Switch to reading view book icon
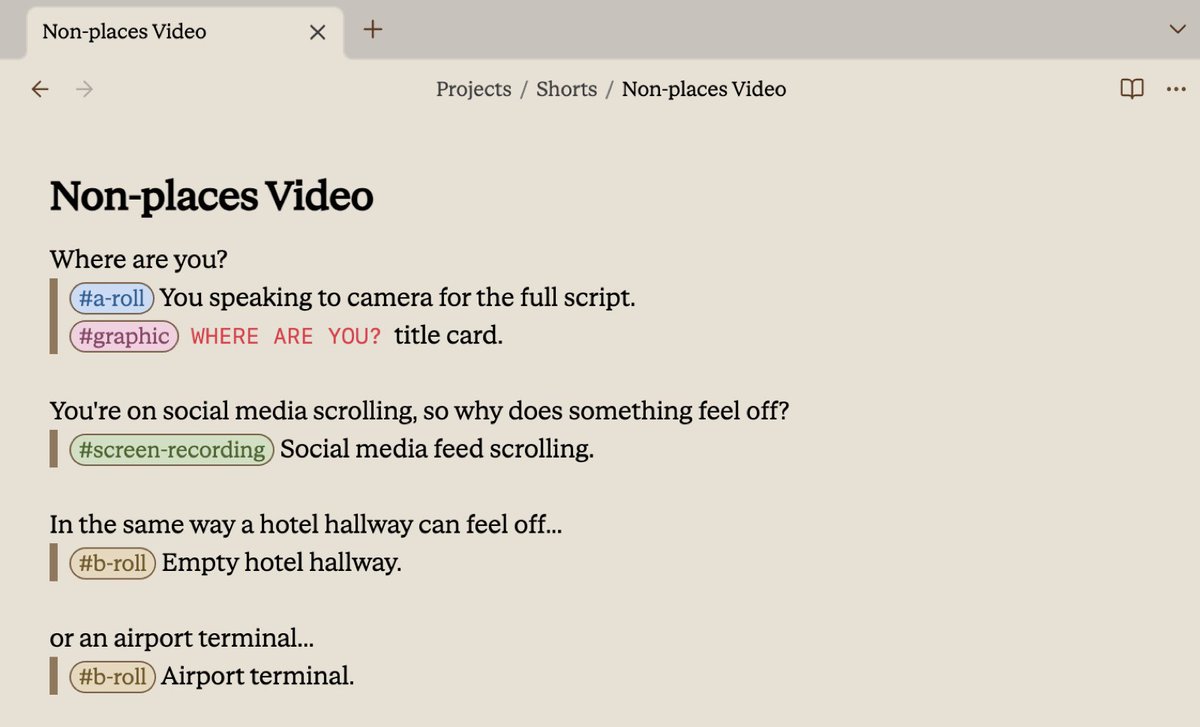 pos(1132,89)
